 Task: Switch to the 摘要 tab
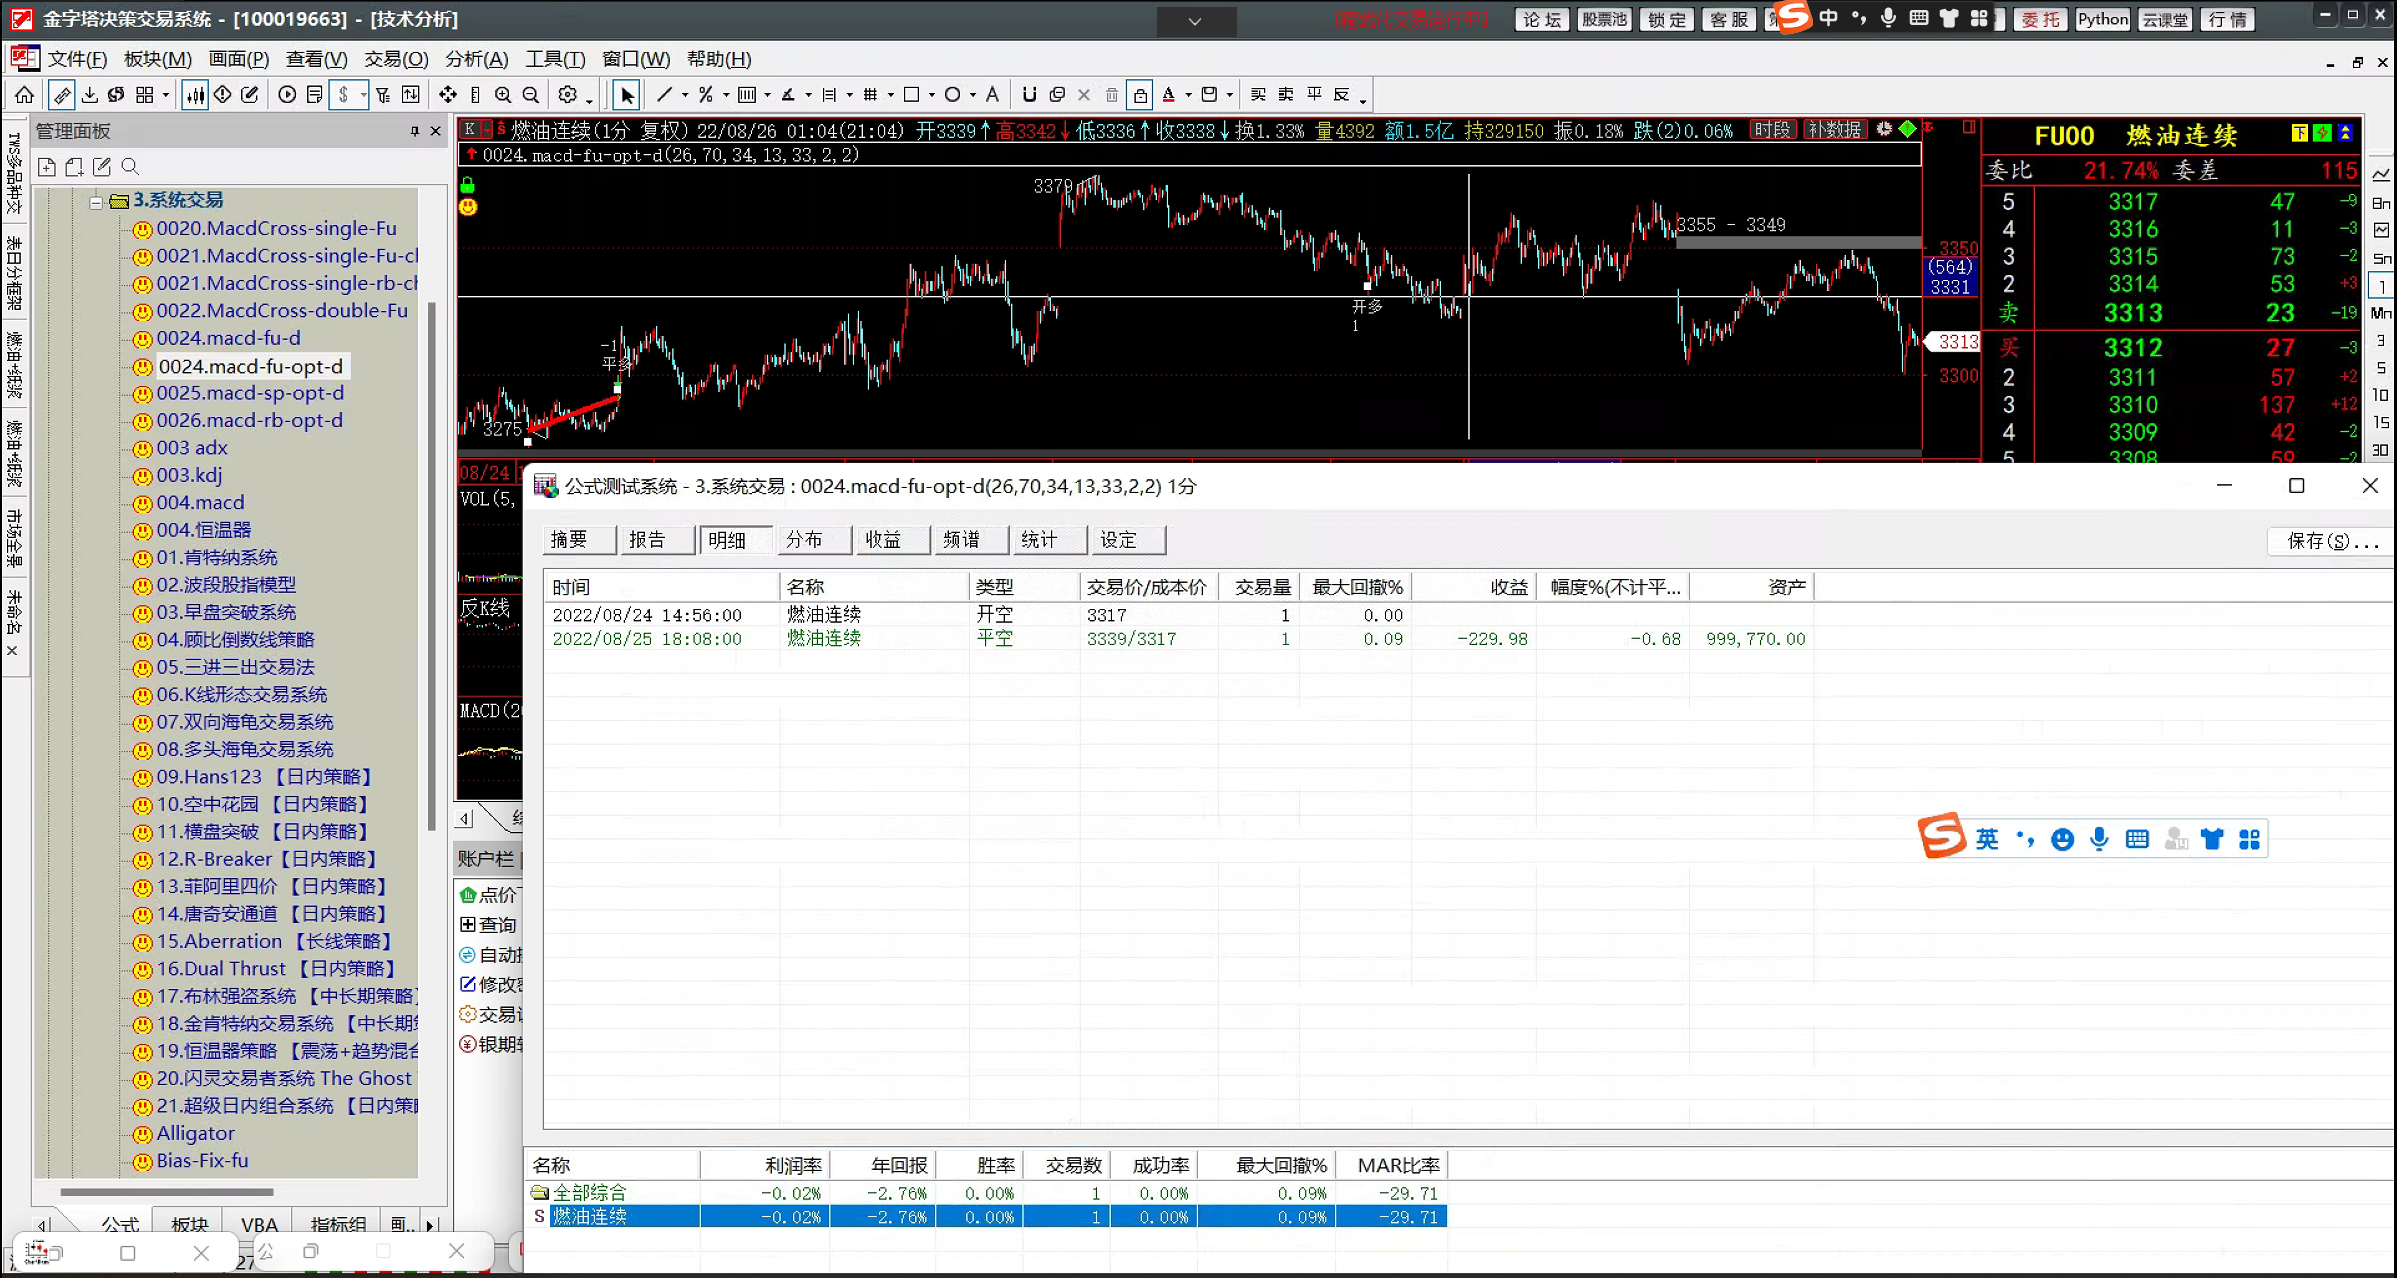click(580, 540)
